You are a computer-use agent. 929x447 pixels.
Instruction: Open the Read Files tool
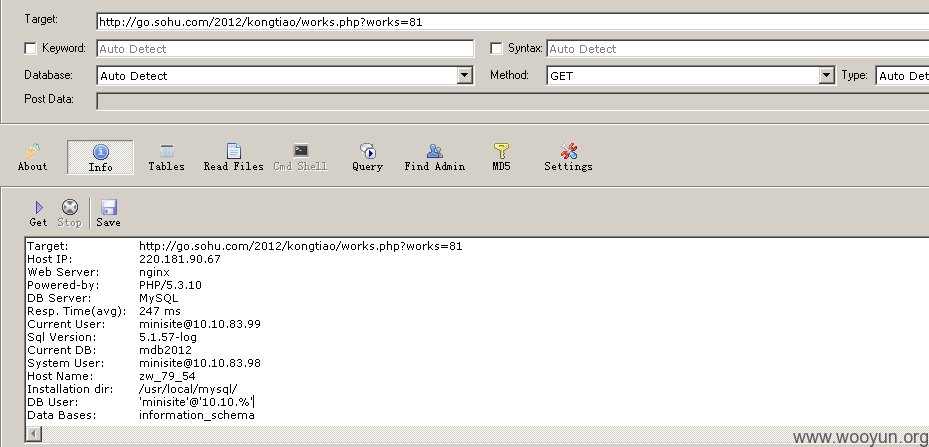pos(233,158)
